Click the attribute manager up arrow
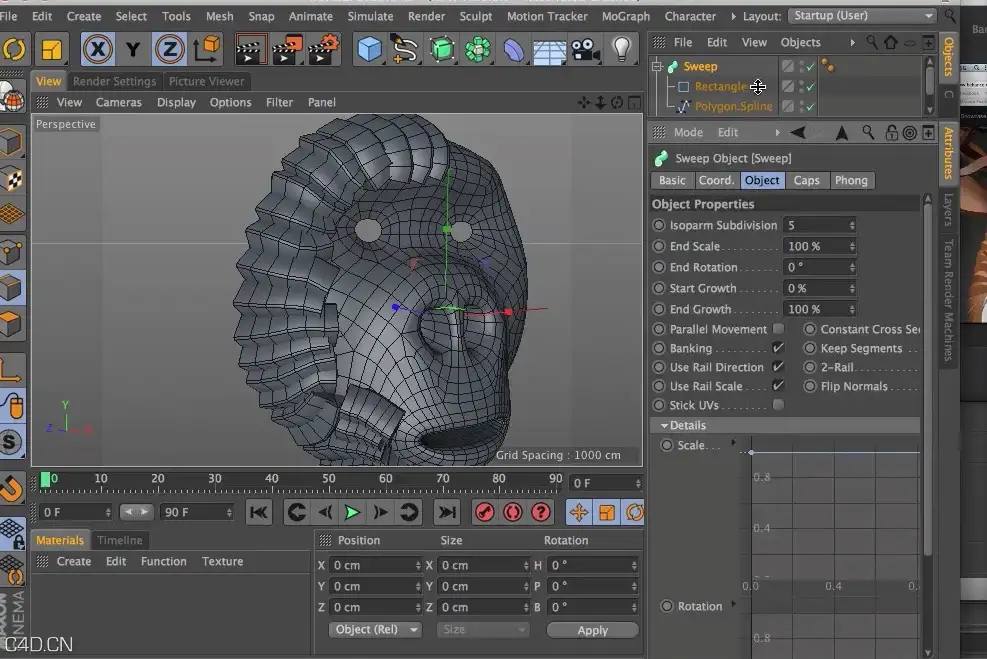Image resolution: width=987 pixels, height=659 pixels. 842,132
